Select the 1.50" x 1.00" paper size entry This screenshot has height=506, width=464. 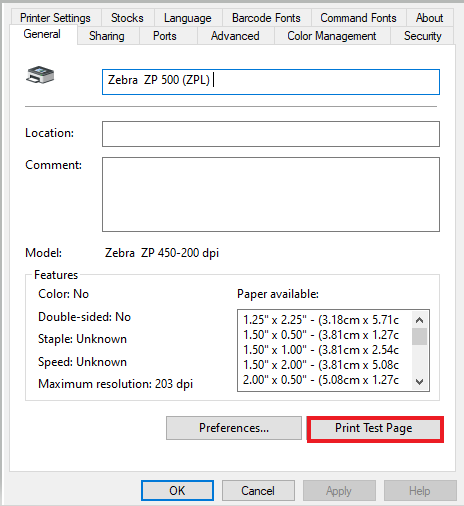pyautogui.click(x=321, y=350)
